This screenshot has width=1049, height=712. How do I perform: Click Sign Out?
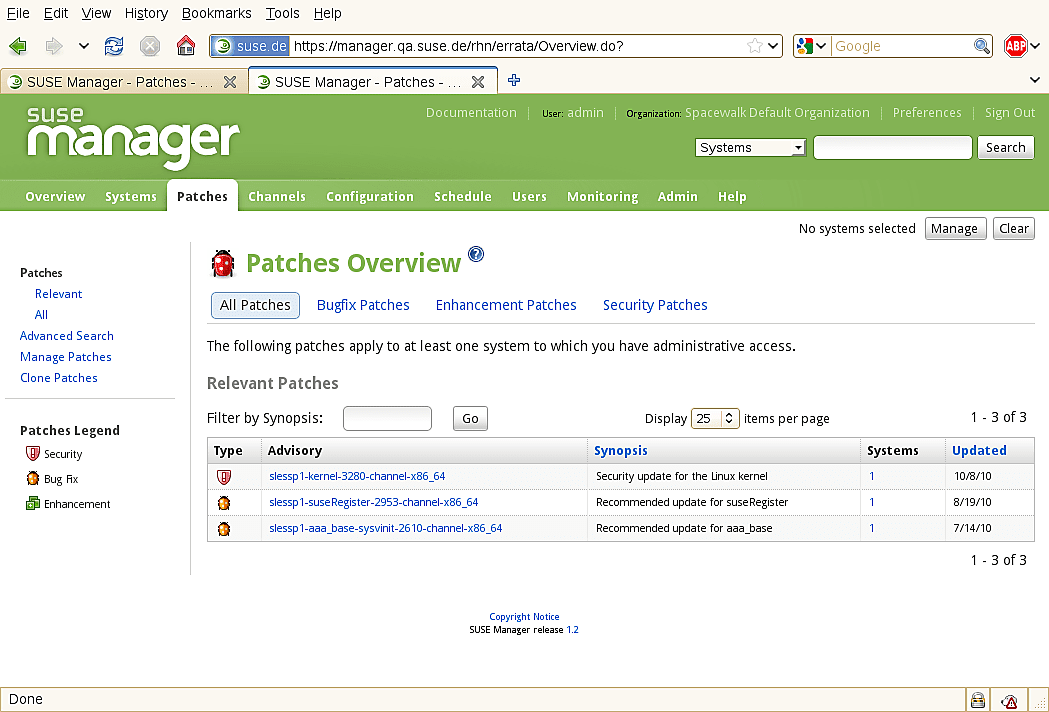pyautogui.click(x=1010, y=112)
